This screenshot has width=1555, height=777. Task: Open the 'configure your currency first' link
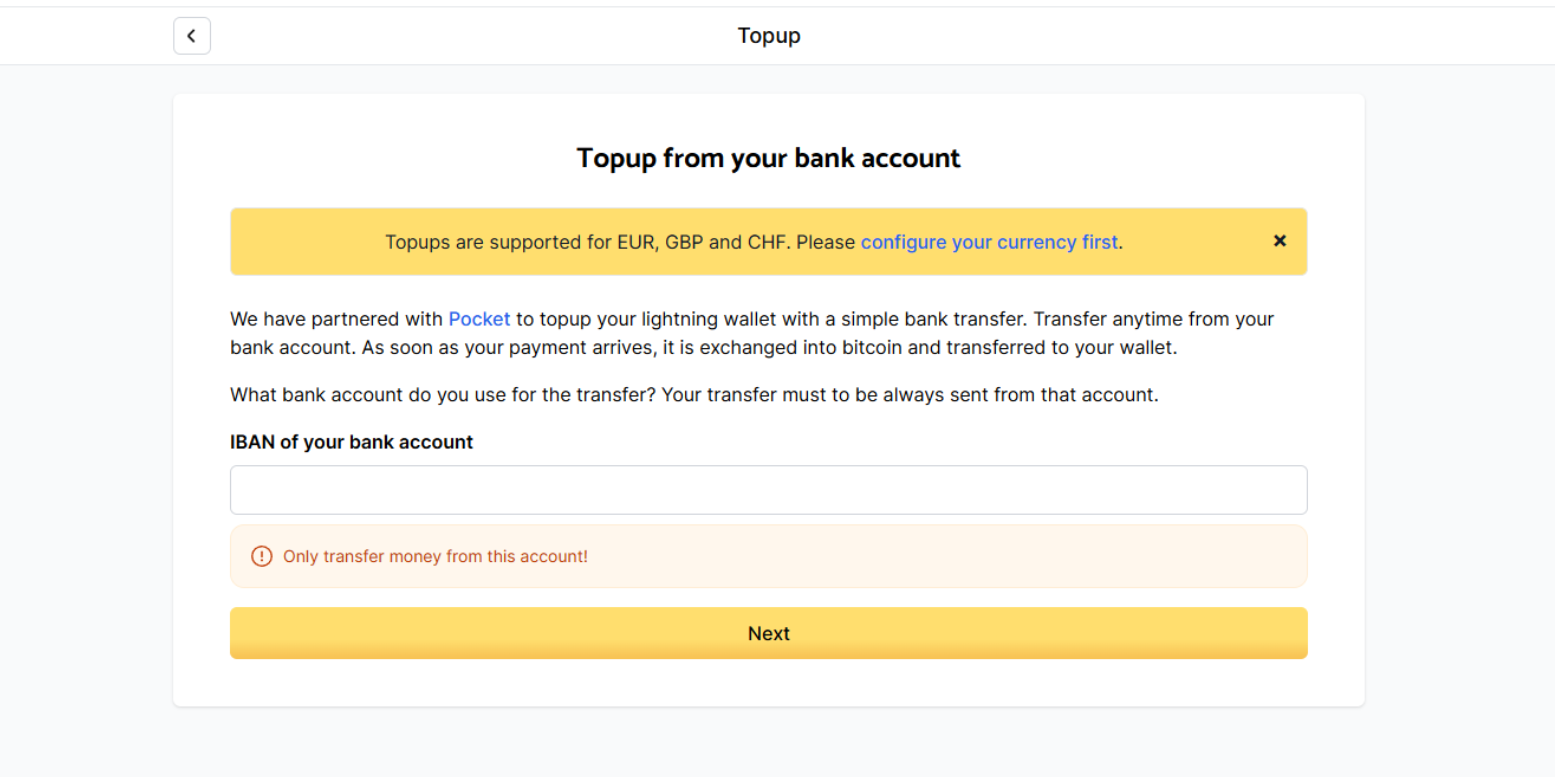989,242
